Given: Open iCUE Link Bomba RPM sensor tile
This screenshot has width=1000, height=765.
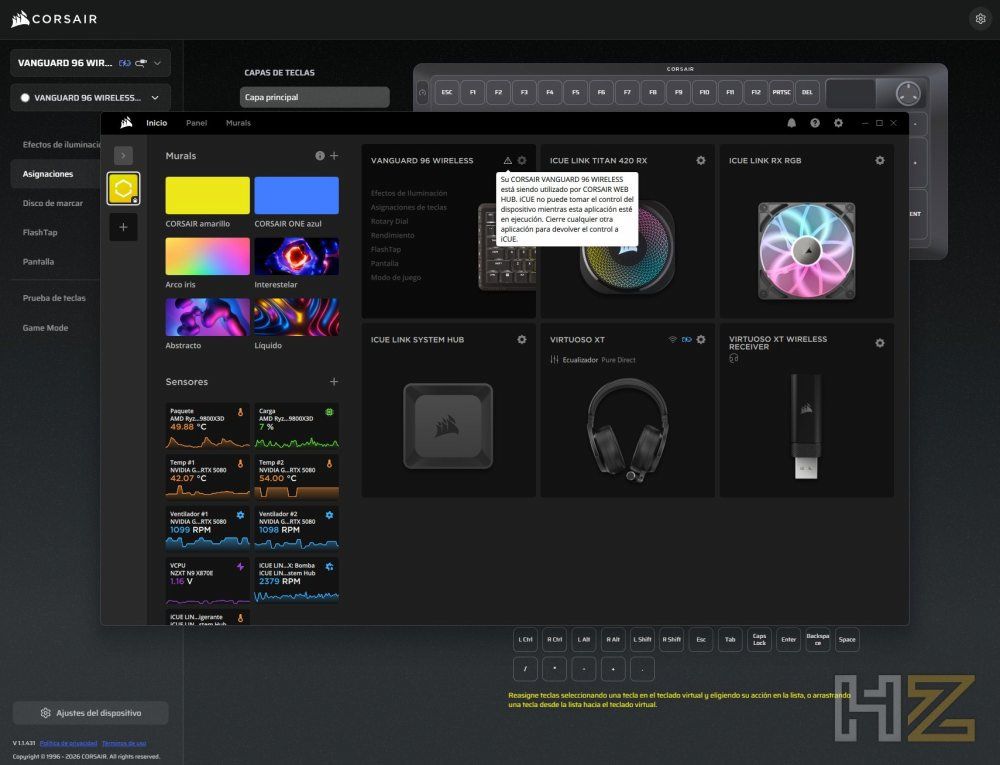Looking at the screenshot, I should pos(297,581).
